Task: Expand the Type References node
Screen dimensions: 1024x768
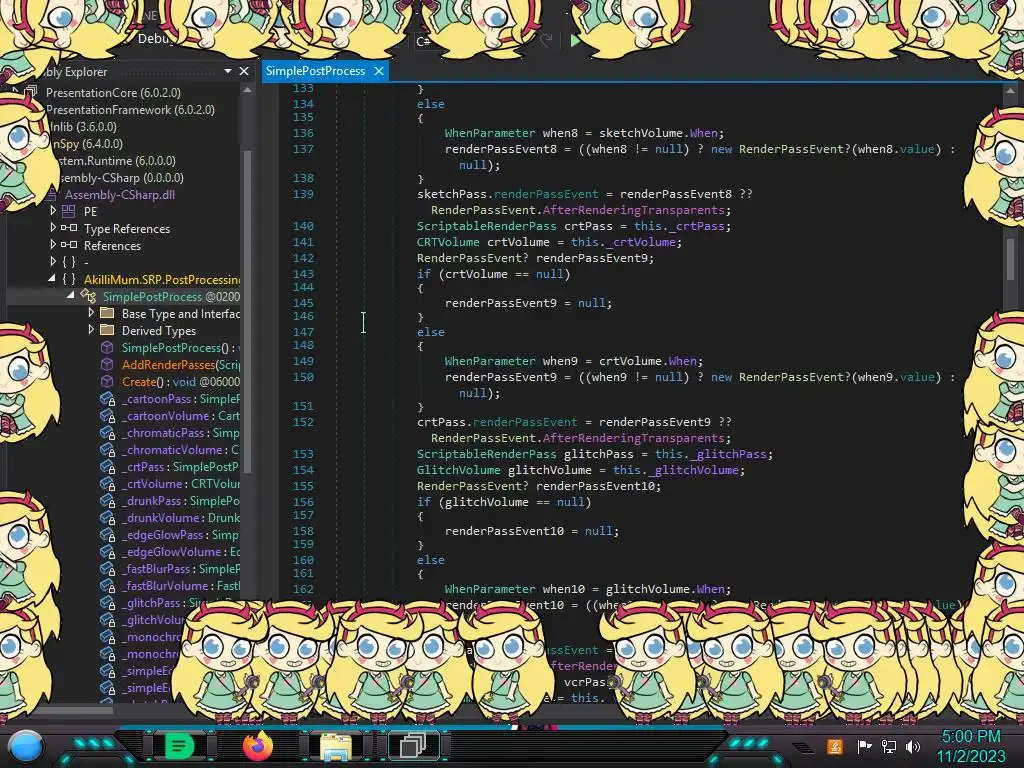Action: (53, 227)
